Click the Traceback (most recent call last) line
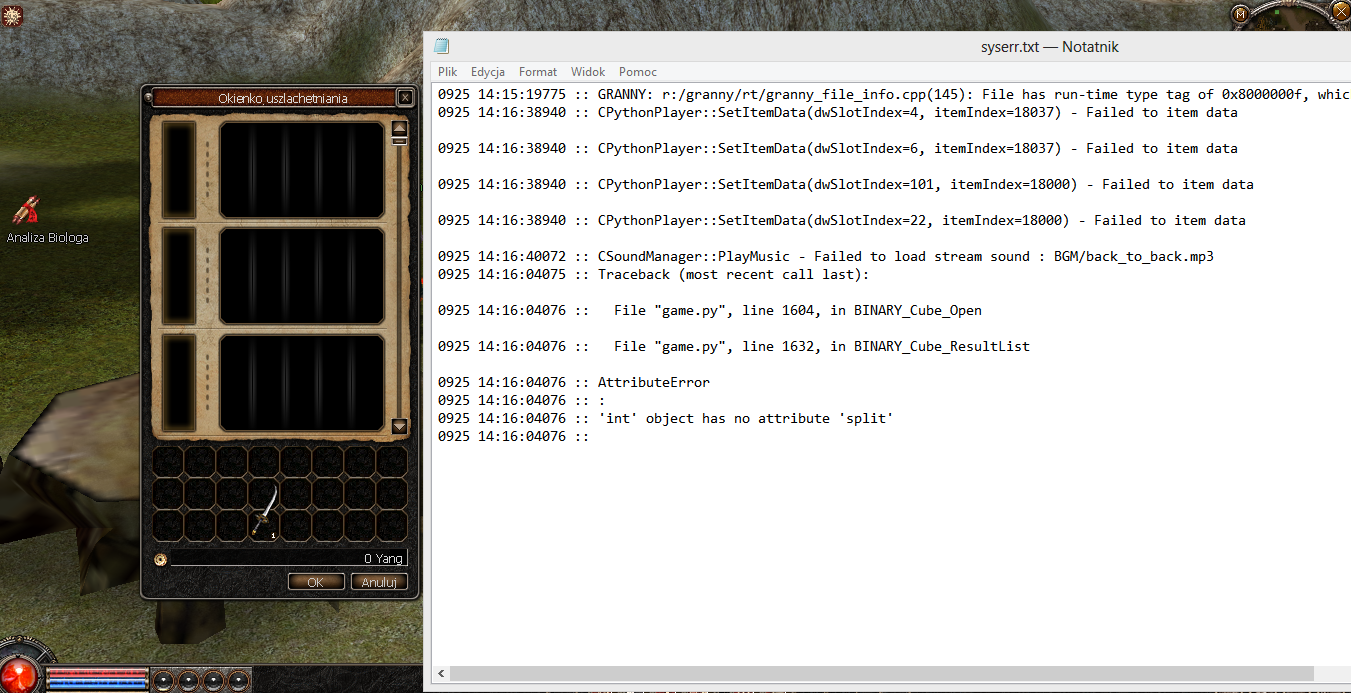The image size is (1351, 693). pos(654,274)
